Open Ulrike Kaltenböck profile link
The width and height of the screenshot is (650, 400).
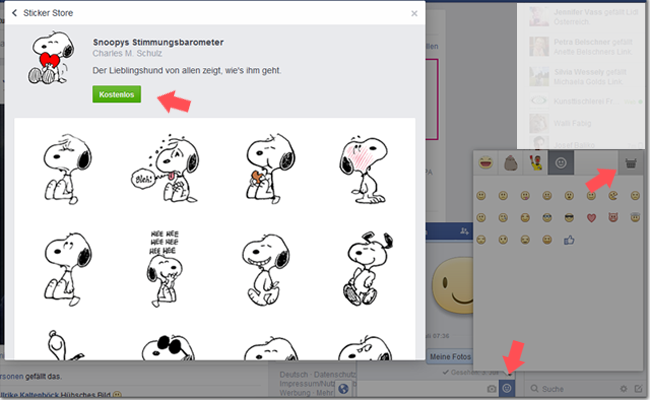[29, 395]
